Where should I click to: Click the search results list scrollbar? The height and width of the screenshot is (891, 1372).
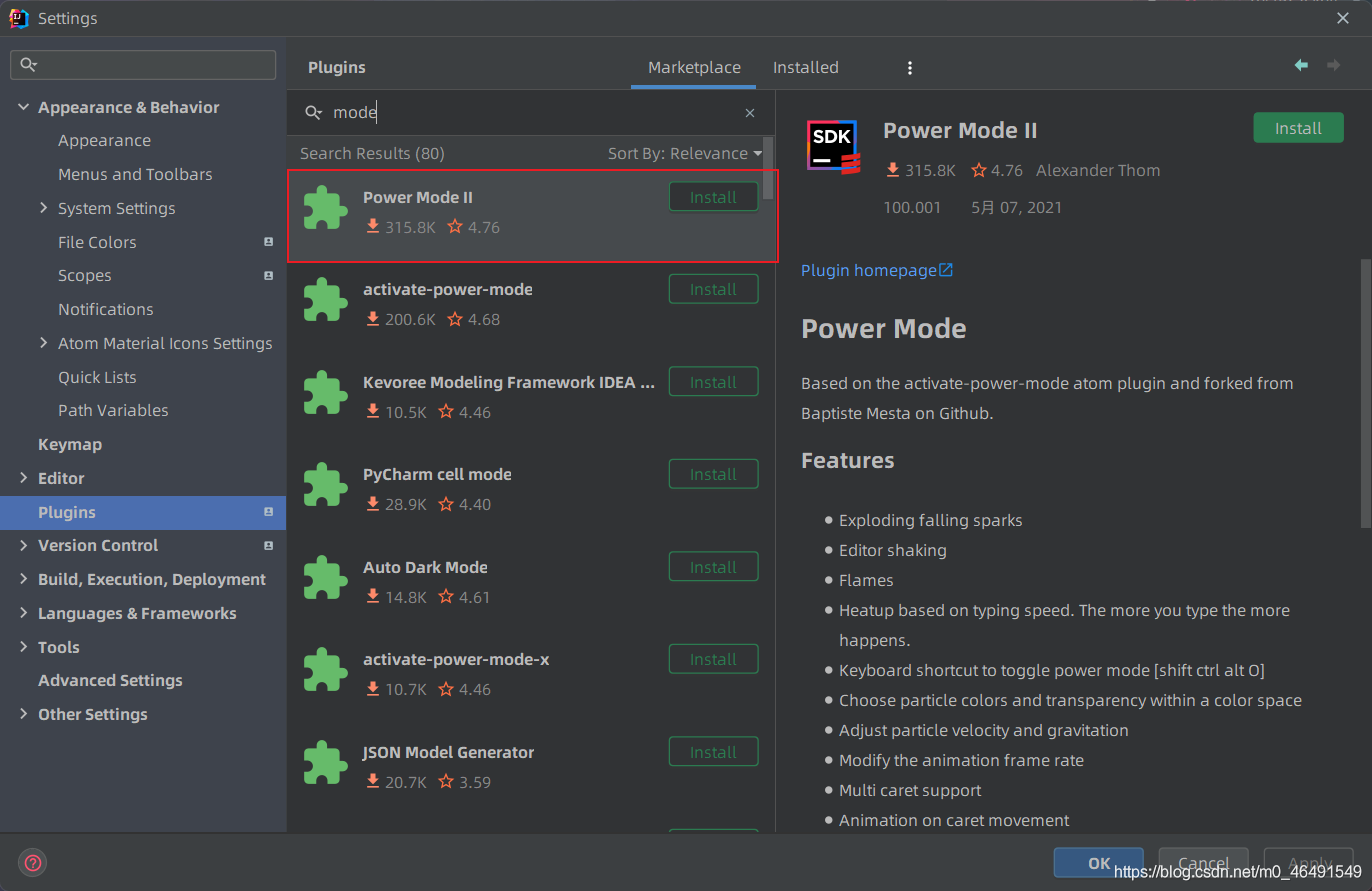click(768, 168)
